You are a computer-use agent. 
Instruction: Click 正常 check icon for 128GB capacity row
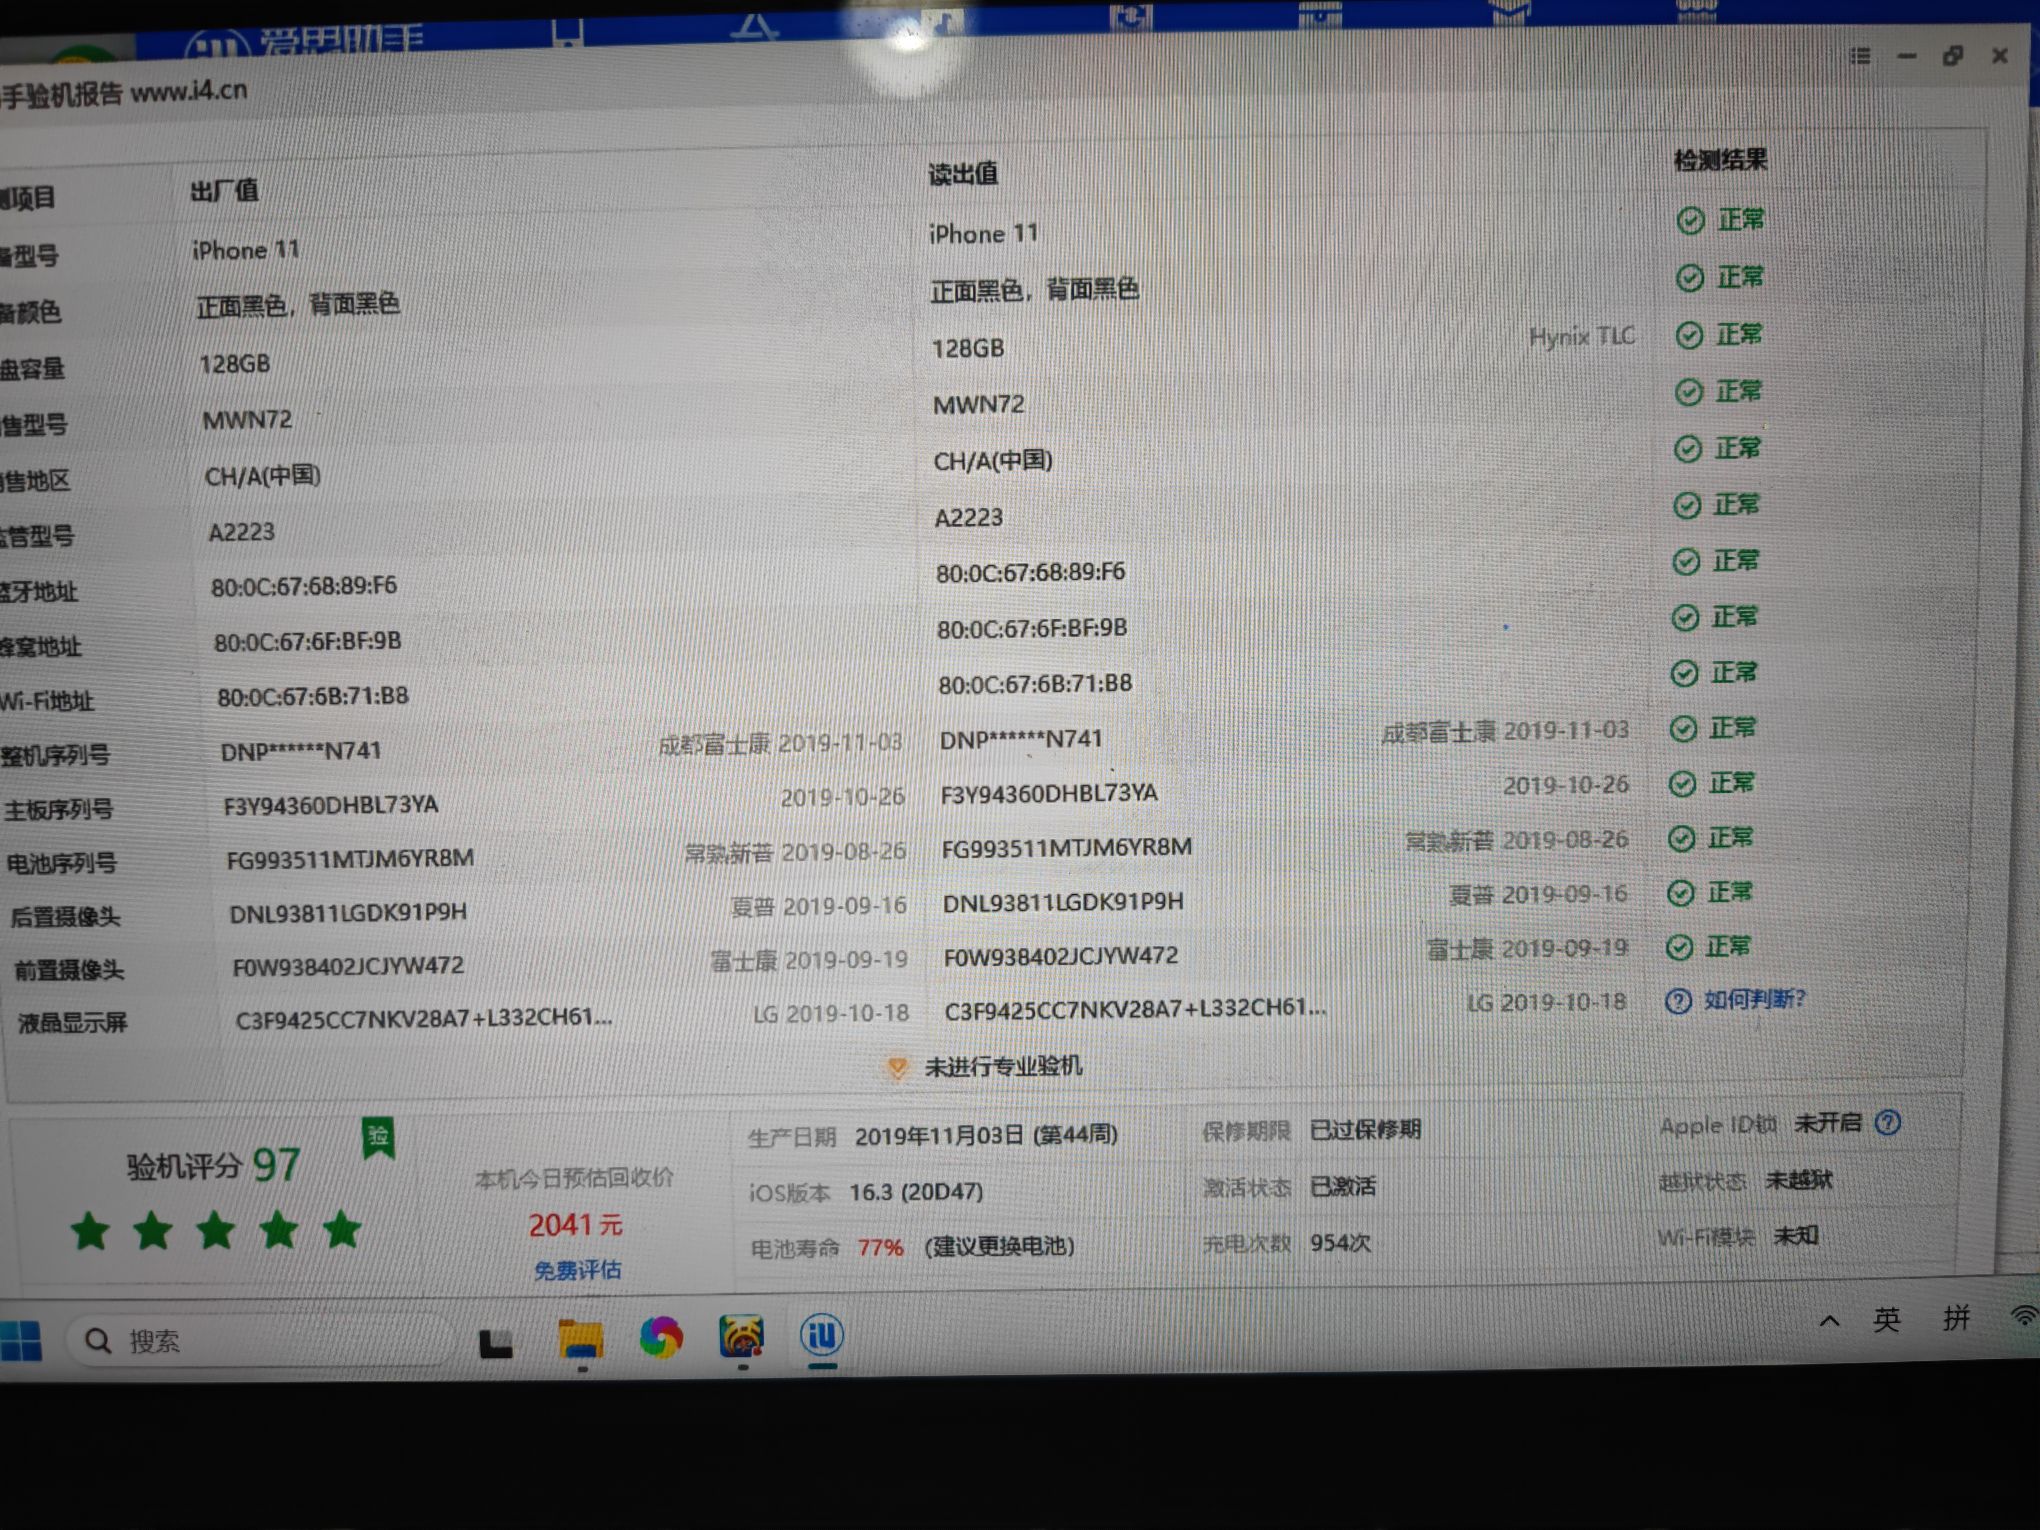tap(1689, 335)
